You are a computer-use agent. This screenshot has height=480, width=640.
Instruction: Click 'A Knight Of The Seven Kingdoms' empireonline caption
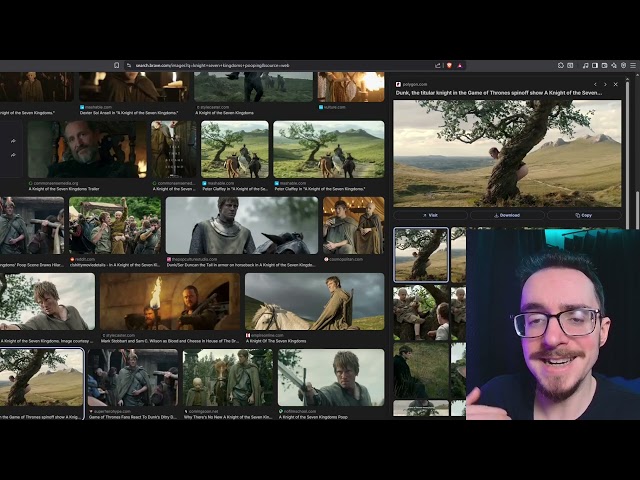click(276, 341)
